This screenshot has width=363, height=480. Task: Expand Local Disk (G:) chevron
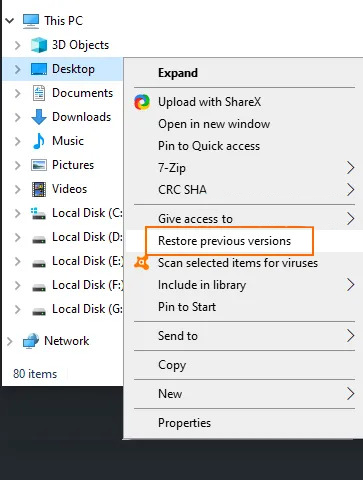click(18, 309)
